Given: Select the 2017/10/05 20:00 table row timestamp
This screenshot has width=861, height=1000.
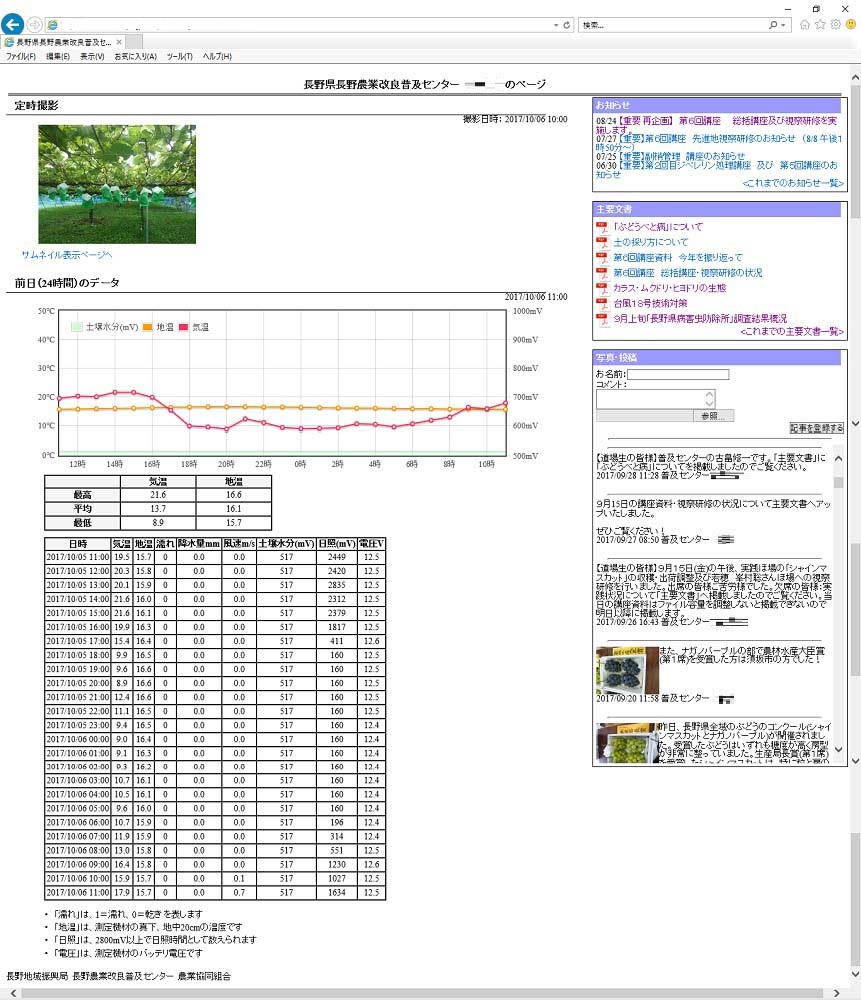Looking at the screenshot, I should tap(78, 683).
